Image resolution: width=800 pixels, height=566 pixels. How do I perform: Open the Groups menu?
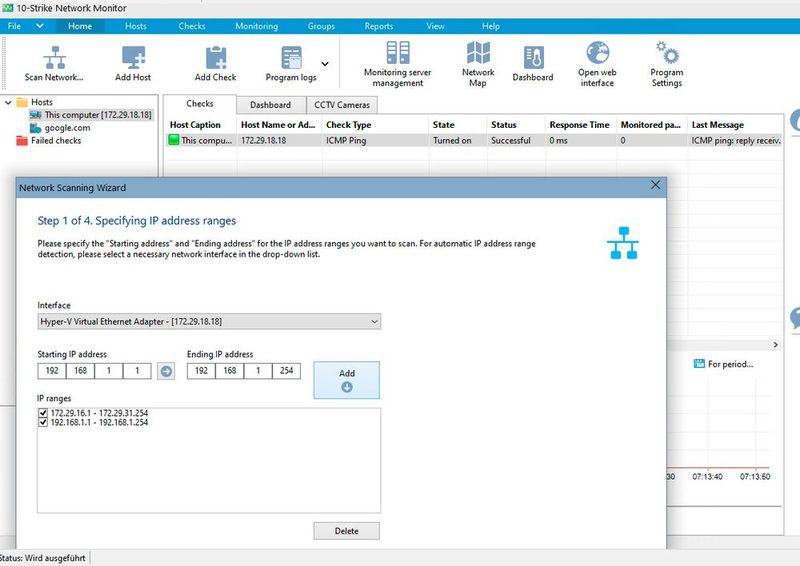pos(321,26)
